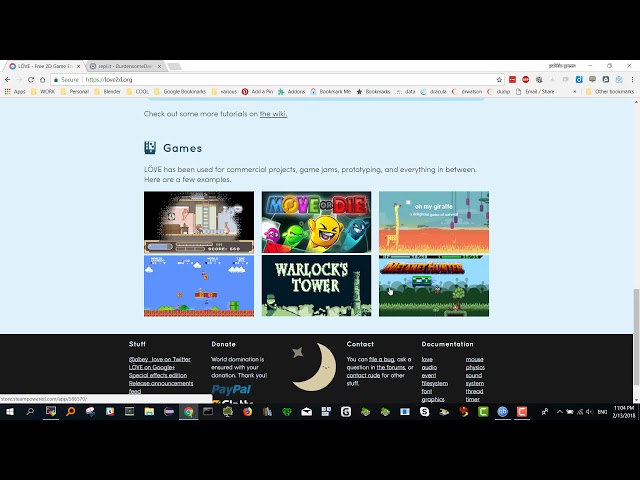Open the 'contact rude' link
Screen dimensions: 640x480
pos(363,375)
